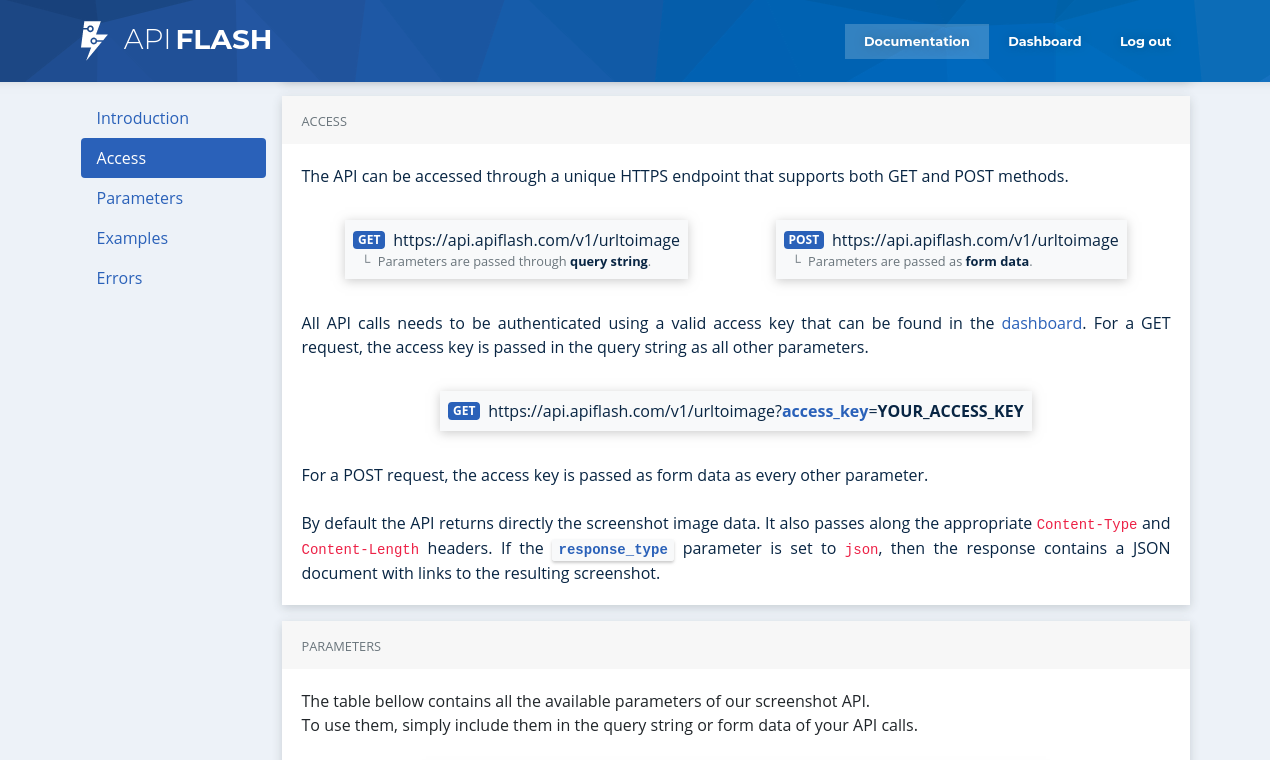Viewport: 1270px width, 760px height.
Task: Click the GET badge on access_key example
Action: pyautogui.click(x=464, y=411)
